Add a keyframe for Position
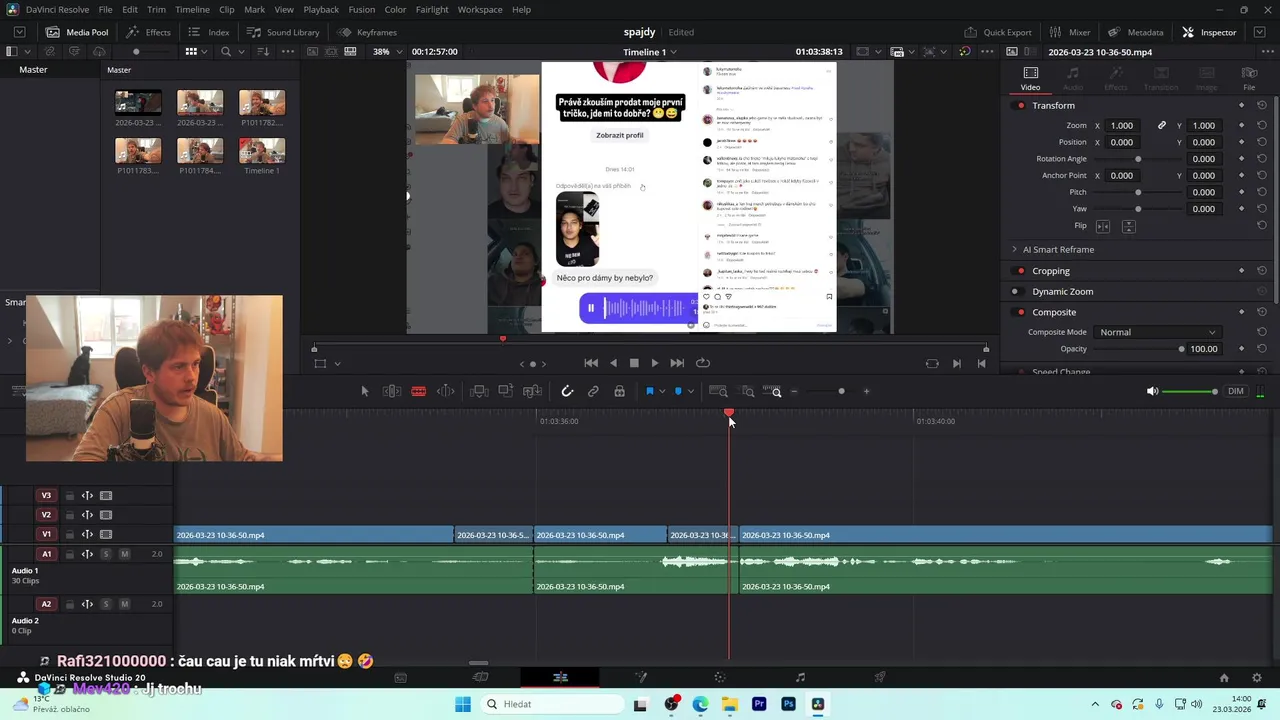 1242,142
